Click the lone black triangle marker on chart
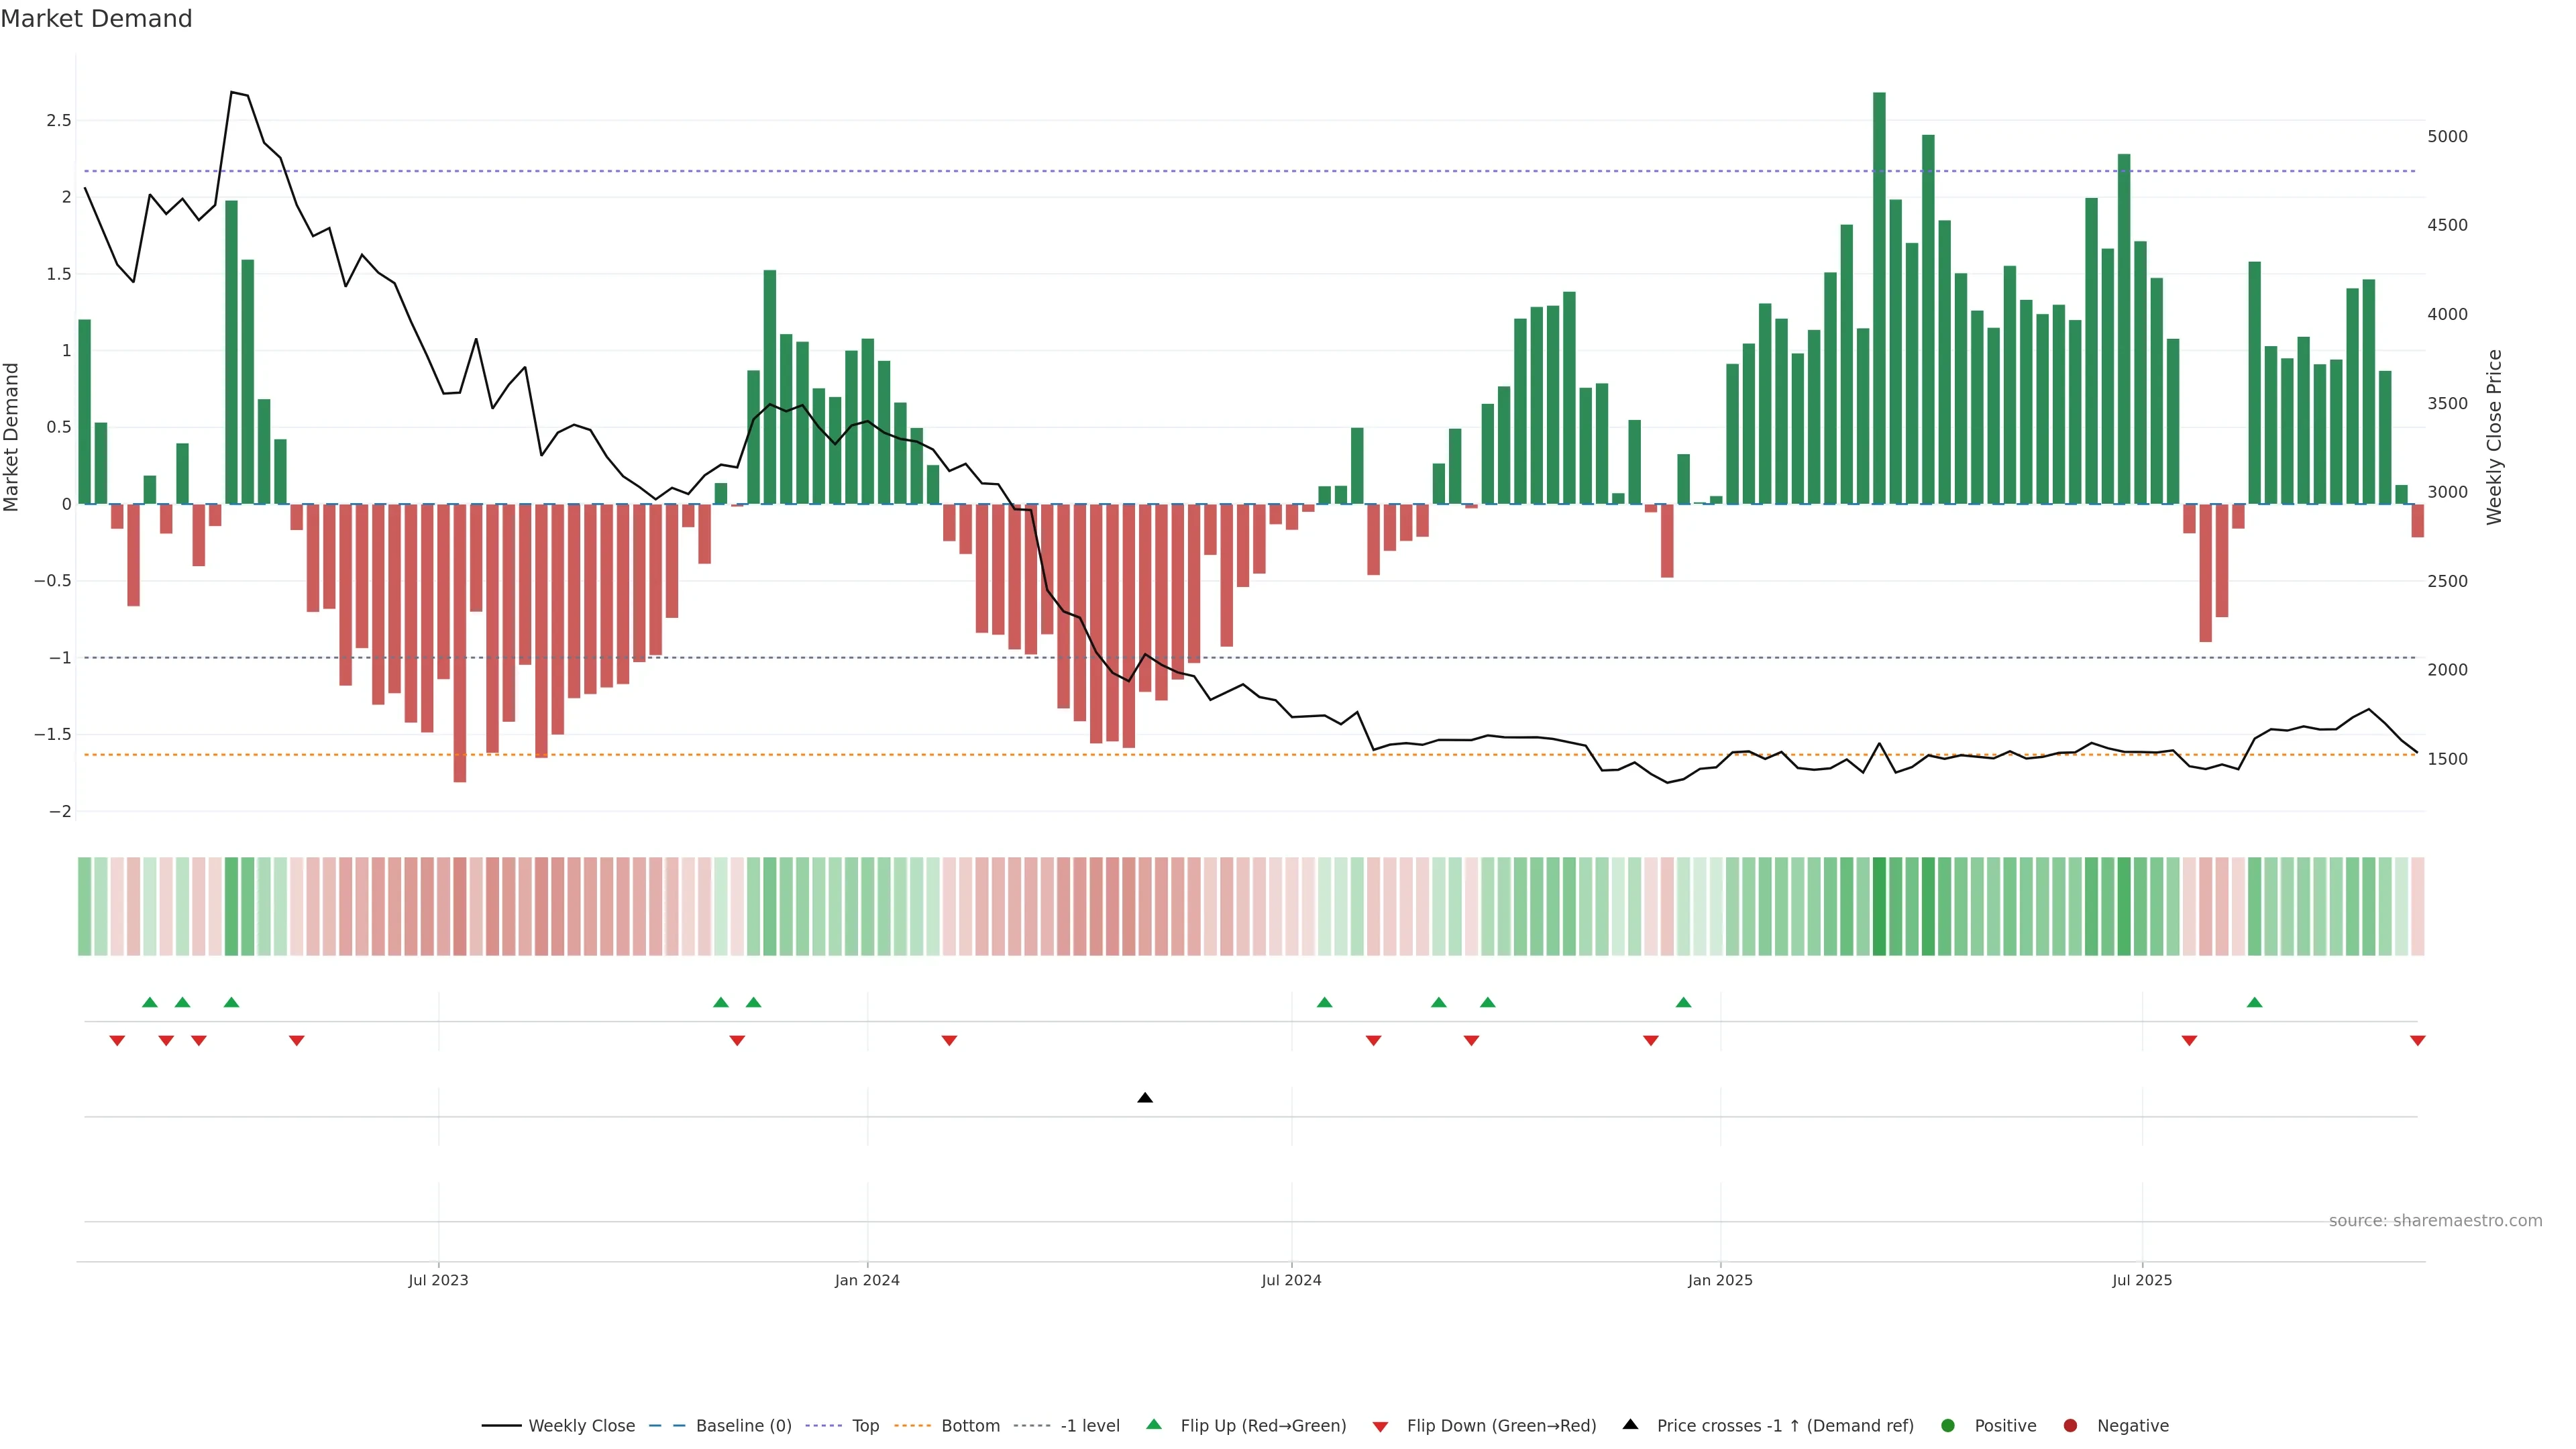Image resolution: width=2576 pixels, height=1449 pixels. pos(1145,1098)
